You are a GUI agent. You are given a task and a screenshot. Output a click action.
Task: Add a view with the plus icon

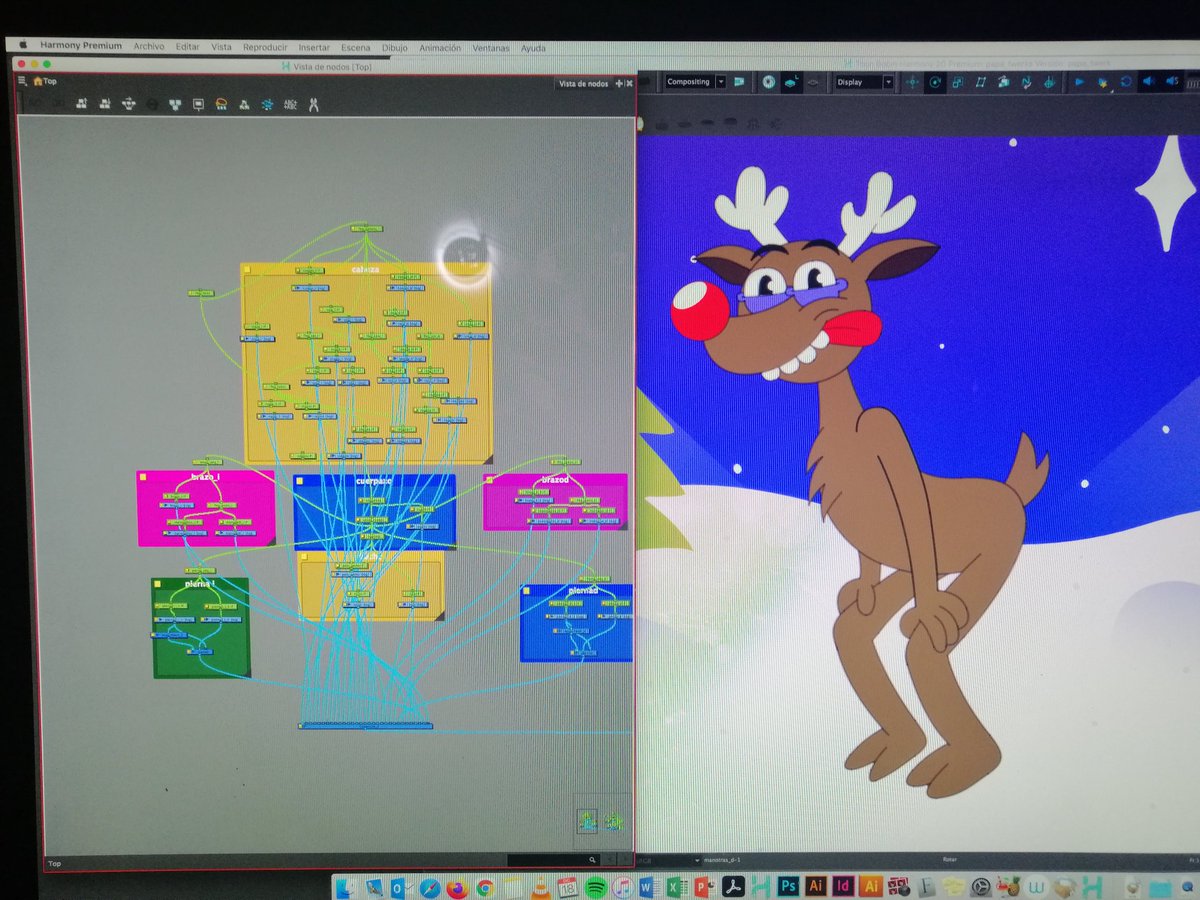pyautogui.click(x=619, y=84)
